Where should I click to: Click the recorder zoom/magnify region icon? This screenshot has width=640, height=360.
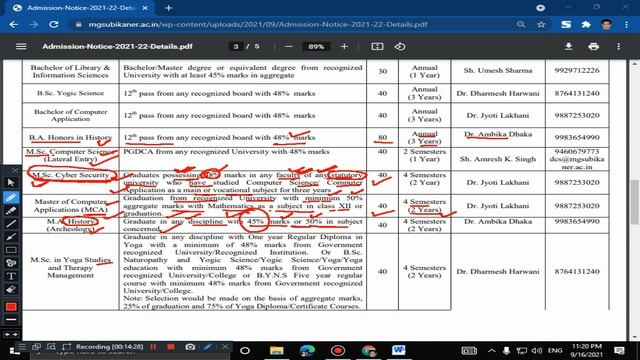51,347
